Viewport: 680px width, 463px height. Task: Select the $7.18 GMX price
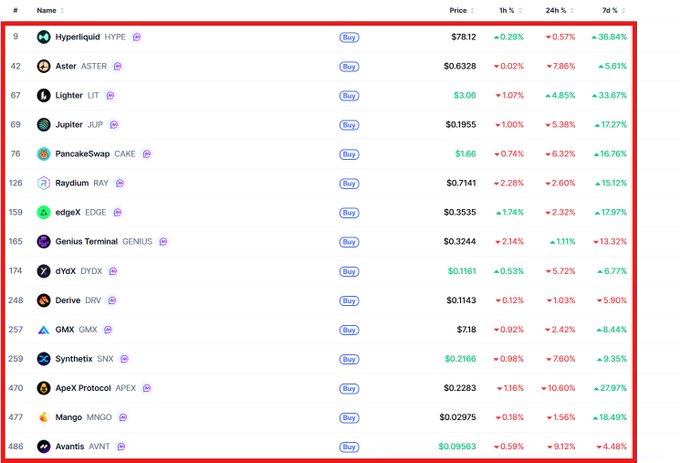(x=466, y=330)
